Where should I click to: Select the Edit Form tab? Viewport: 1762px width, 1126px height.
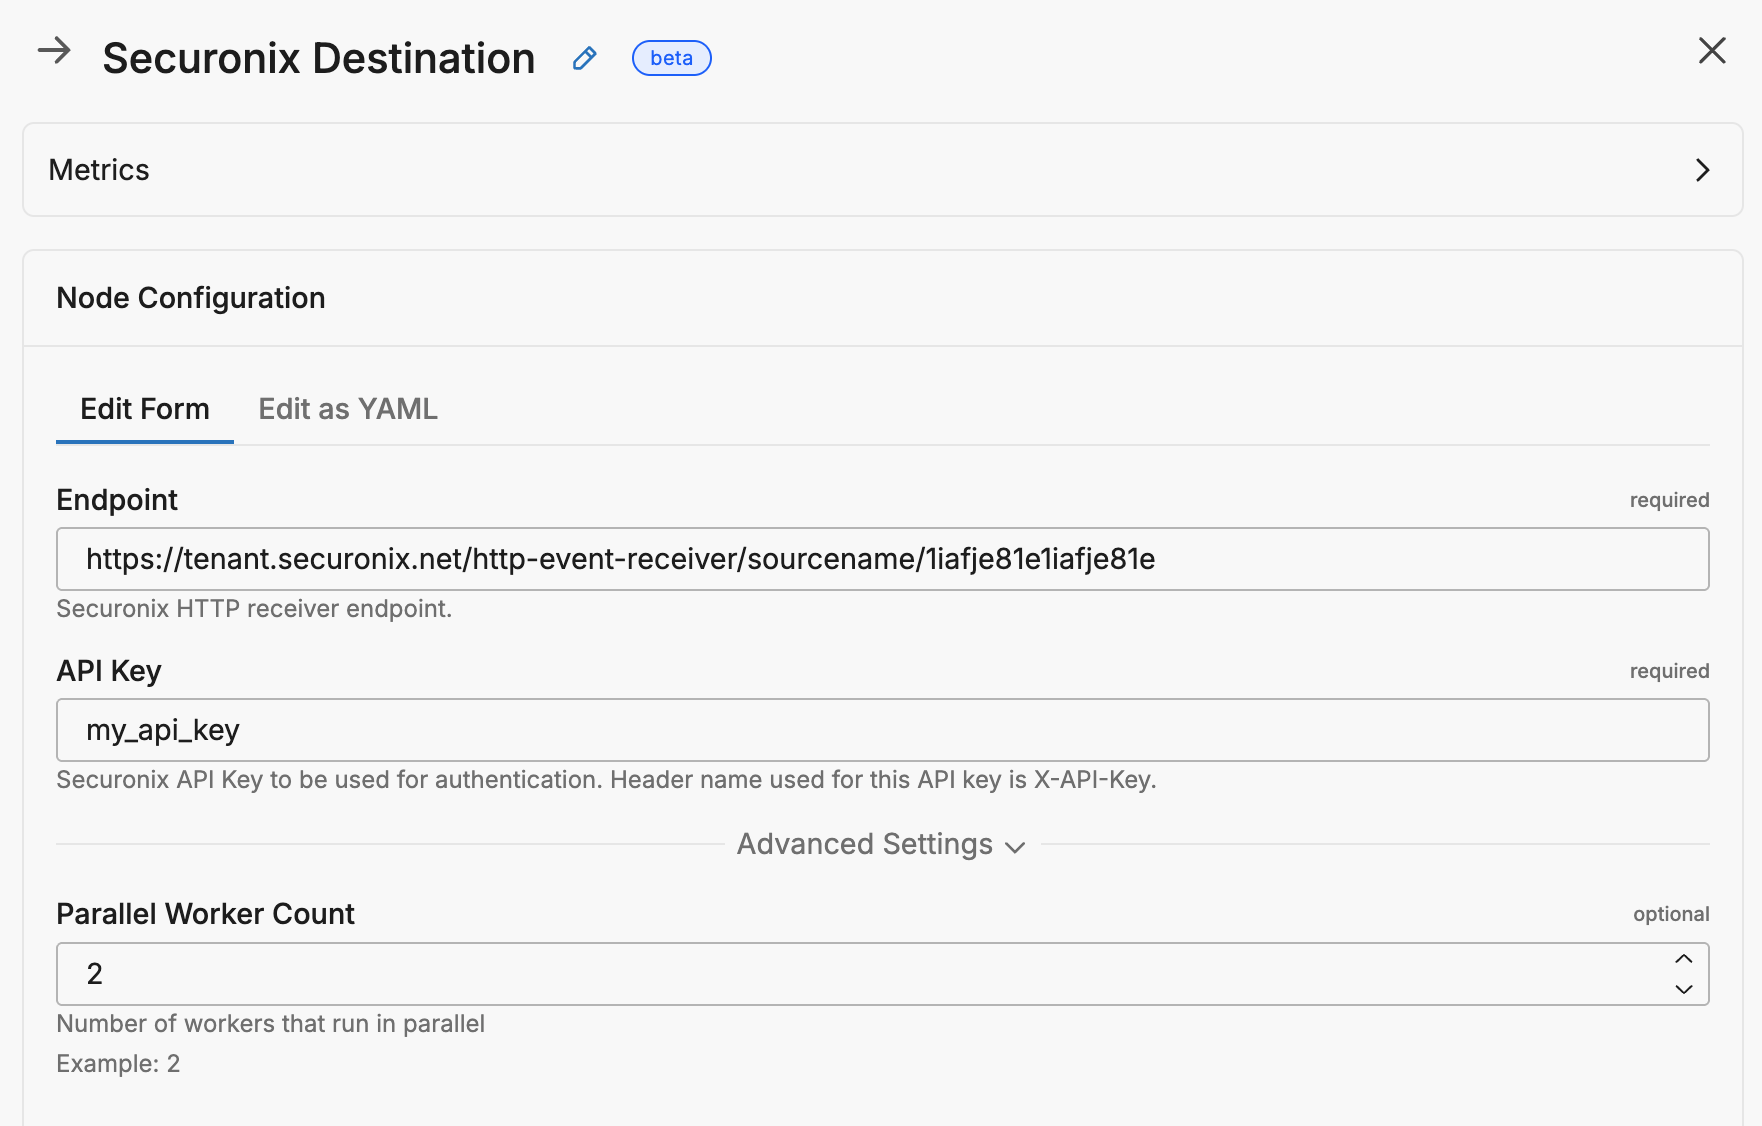point(144,408)
